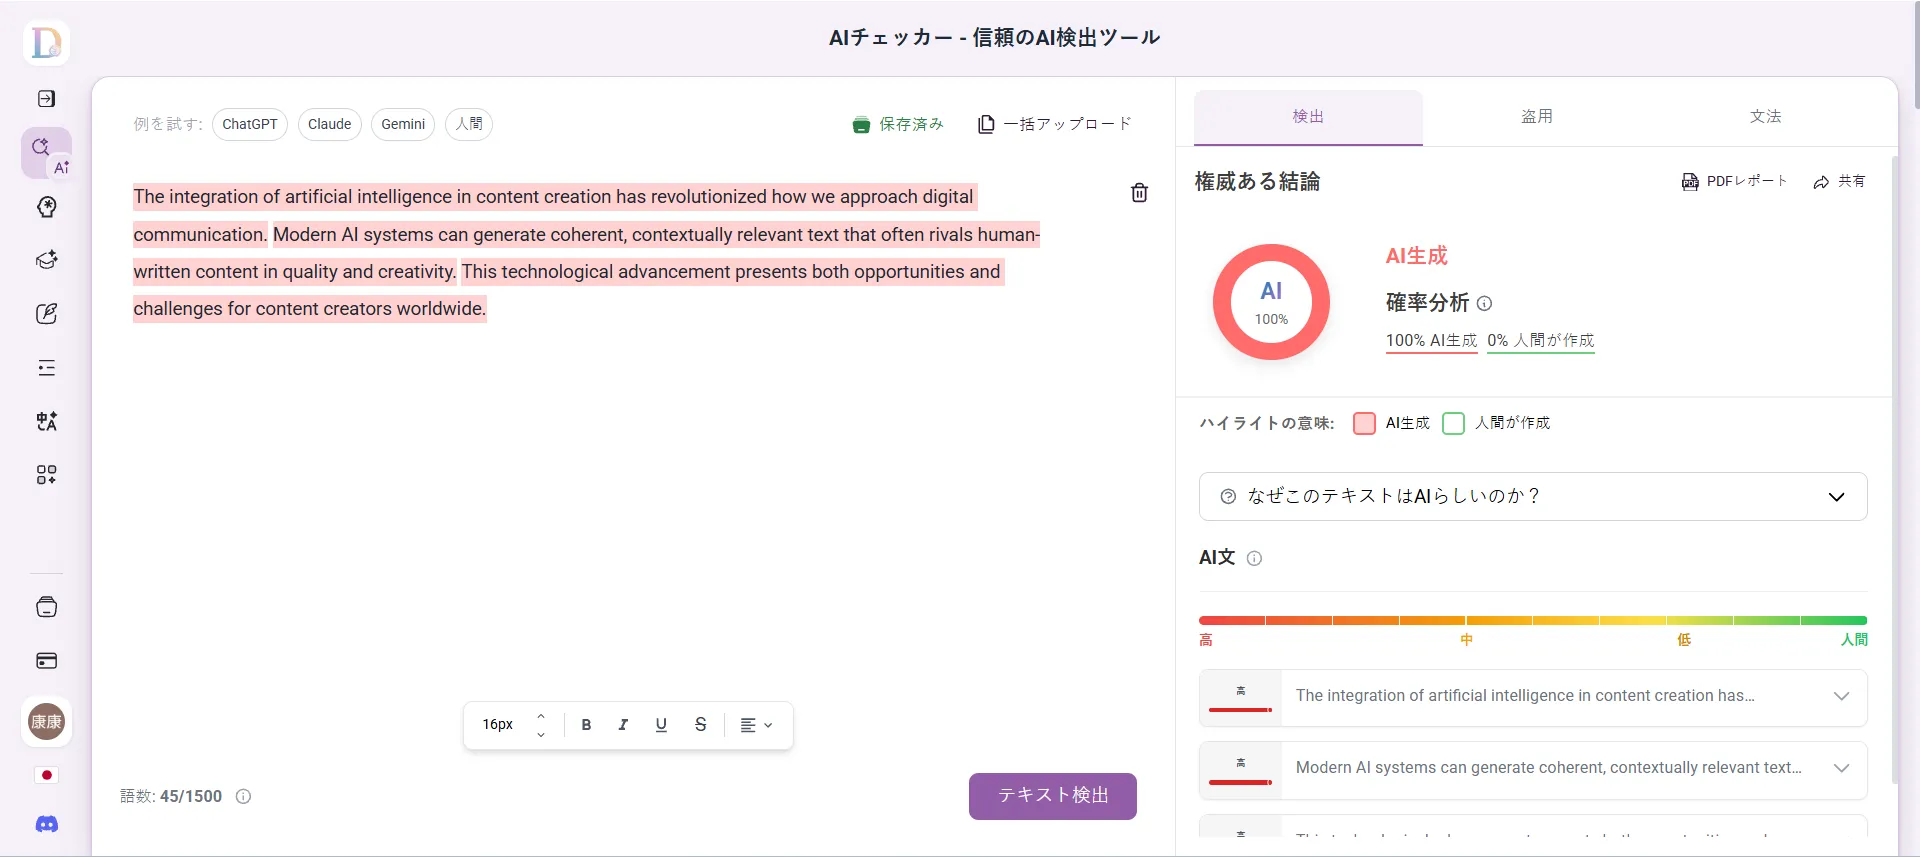
Task: Click the 保存済み saved status
Action: [898, 124]
